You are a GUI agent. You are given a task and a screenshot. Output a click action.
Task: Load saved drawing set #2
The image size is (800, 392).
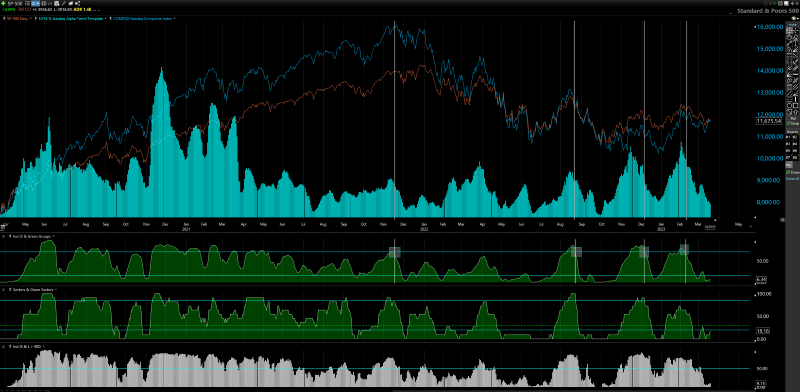tap(795, 137)
